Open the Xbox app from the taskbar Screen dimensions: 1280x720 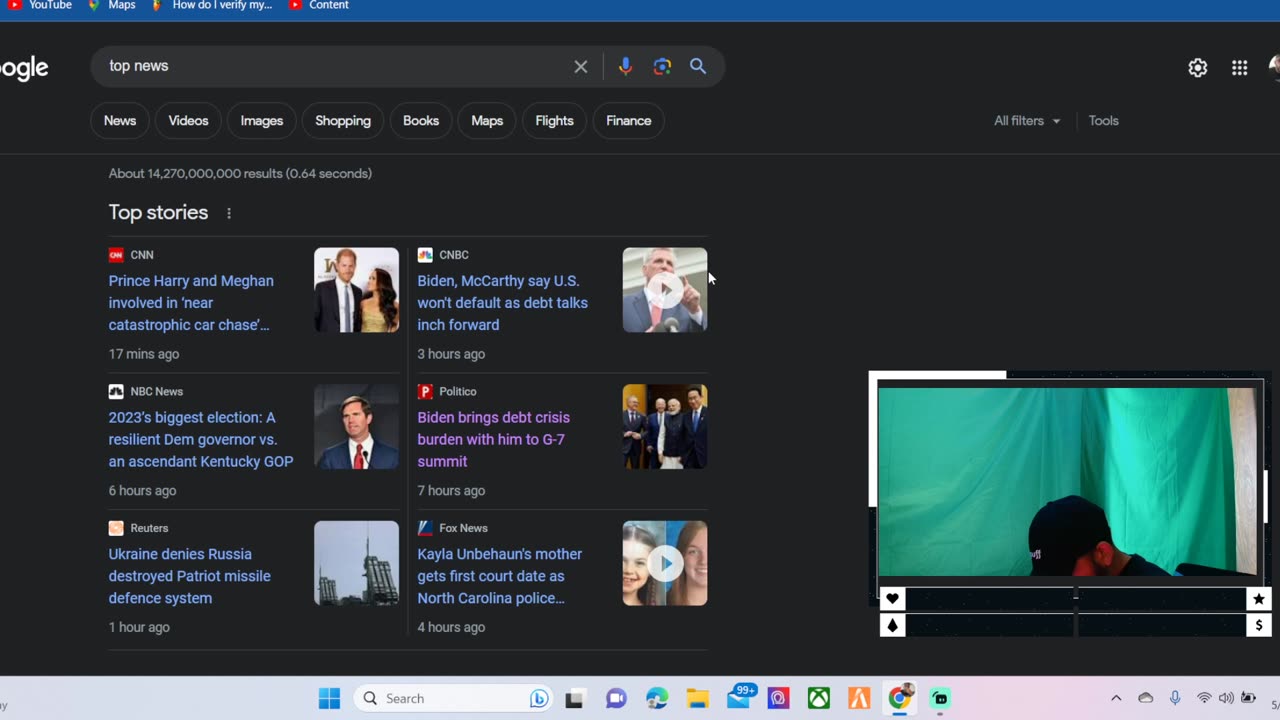[x=819, y=699]
